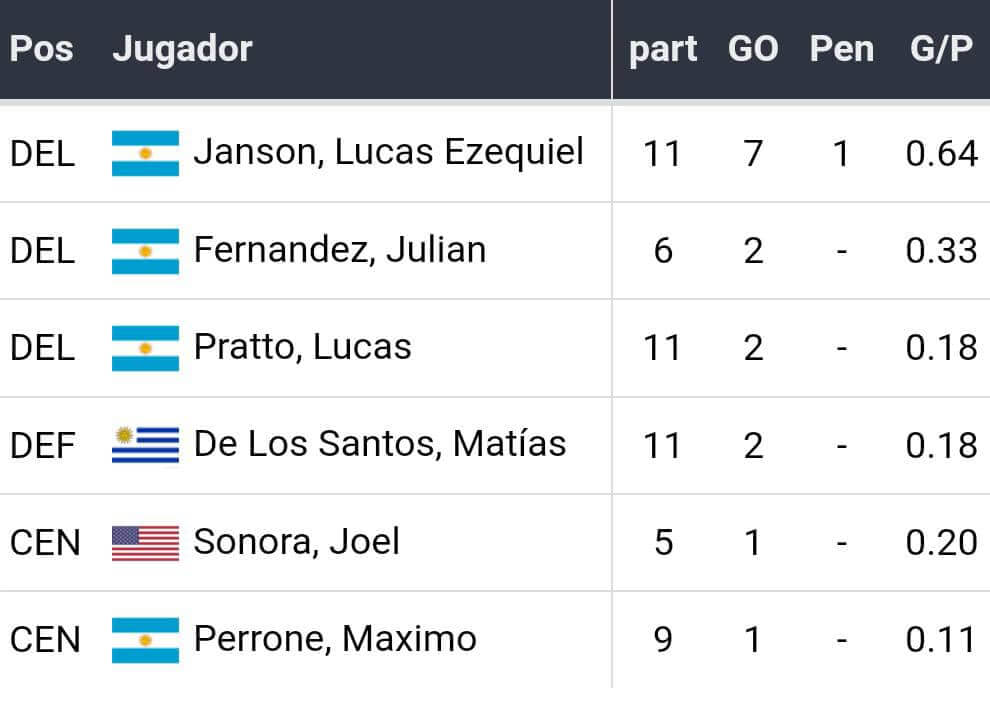Open player Janson, Lucas Ezequiel

pyautogui.click(x=388, y=152)
